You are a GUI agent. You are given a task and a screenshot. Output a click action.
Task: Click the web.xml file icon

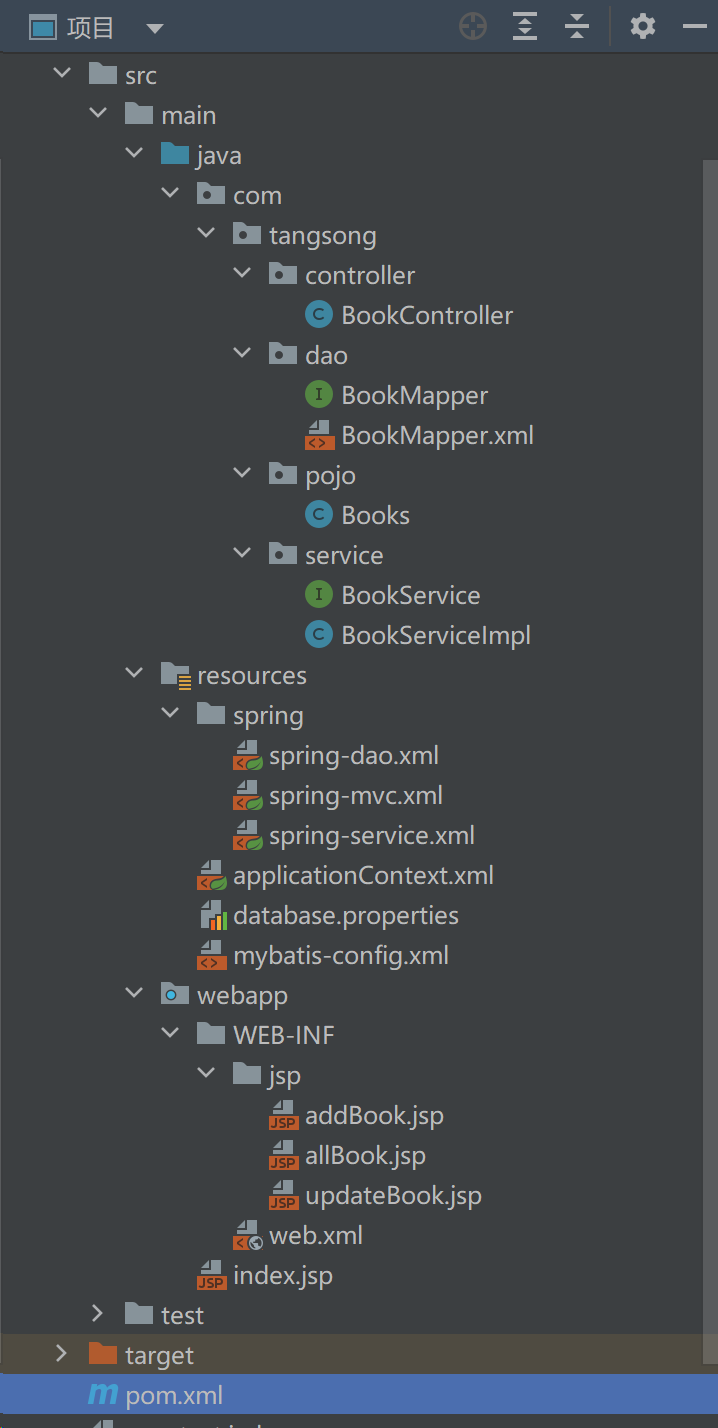tap(247, 1235)
